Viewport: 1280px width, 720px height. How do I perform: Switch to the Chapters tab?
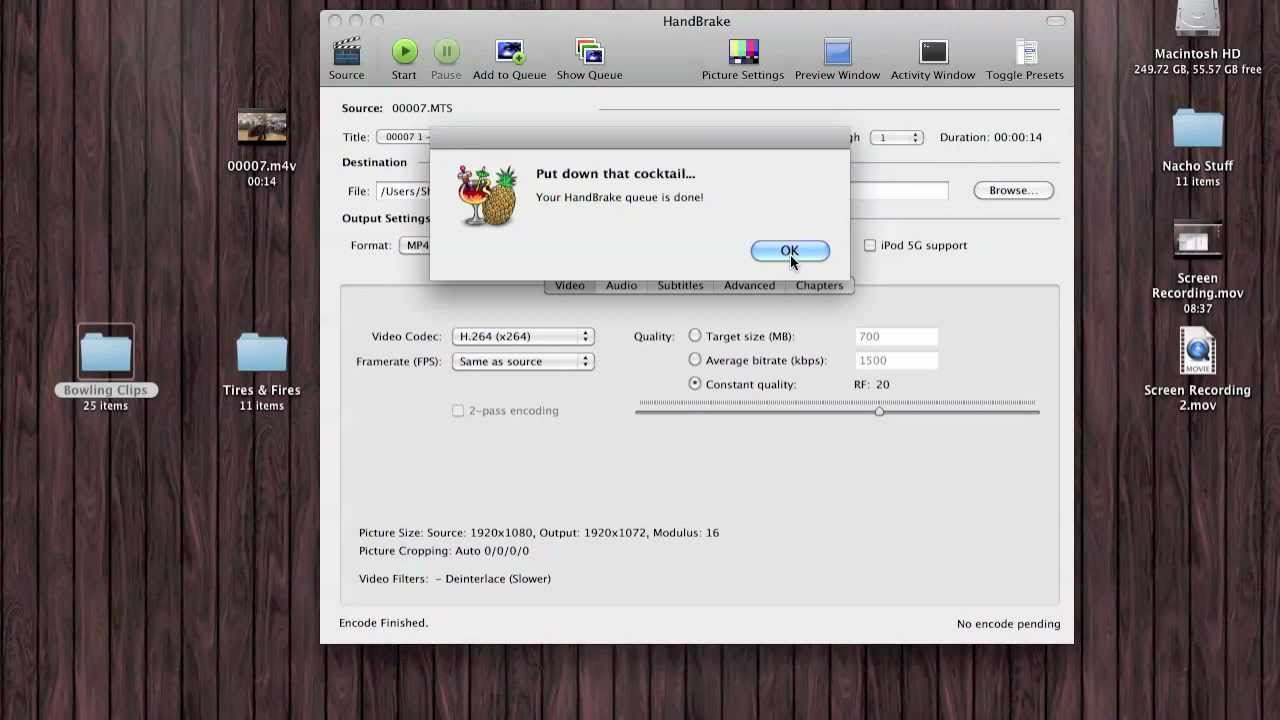(x=819, y=285)
